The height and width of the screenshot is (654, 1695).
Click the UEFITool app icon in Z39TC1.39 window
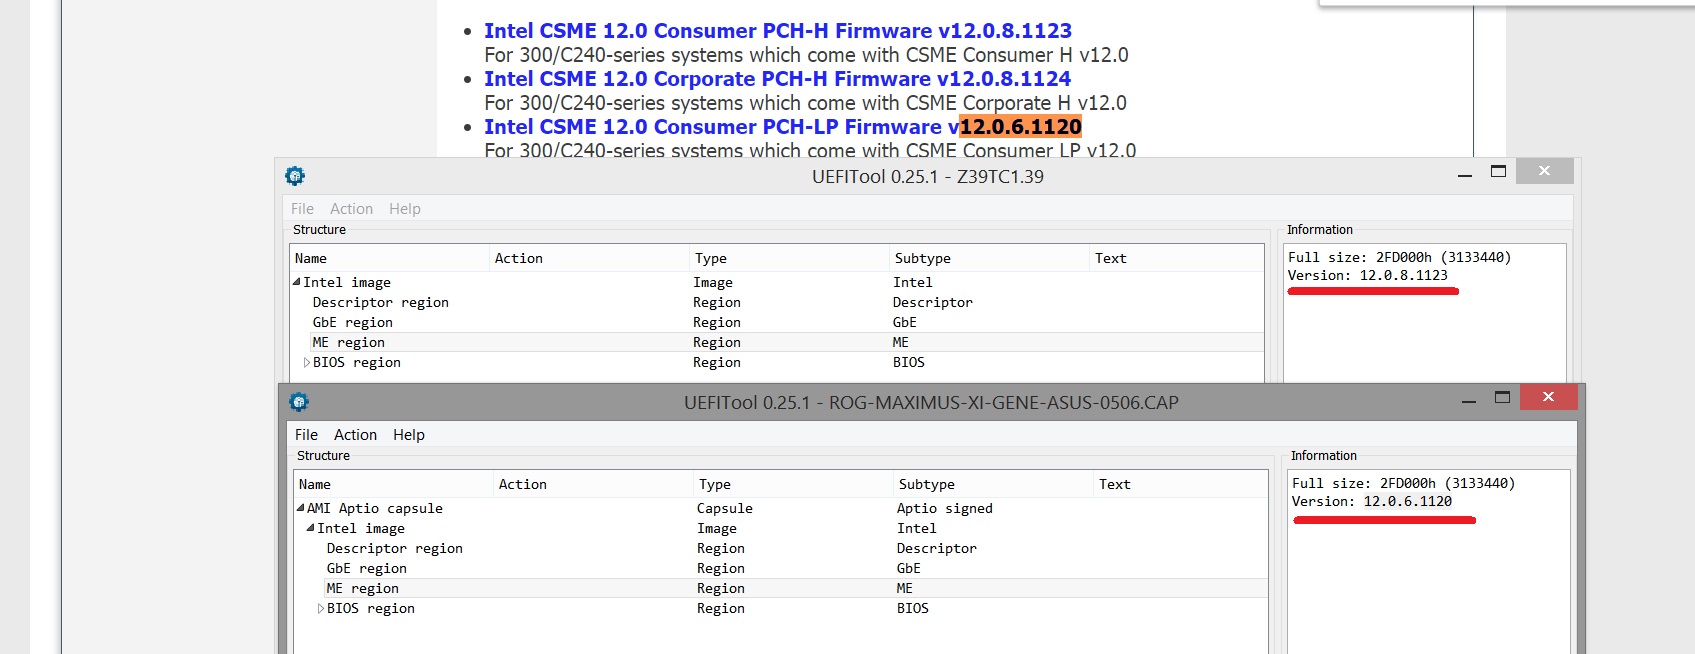click(x=295, y=176)
